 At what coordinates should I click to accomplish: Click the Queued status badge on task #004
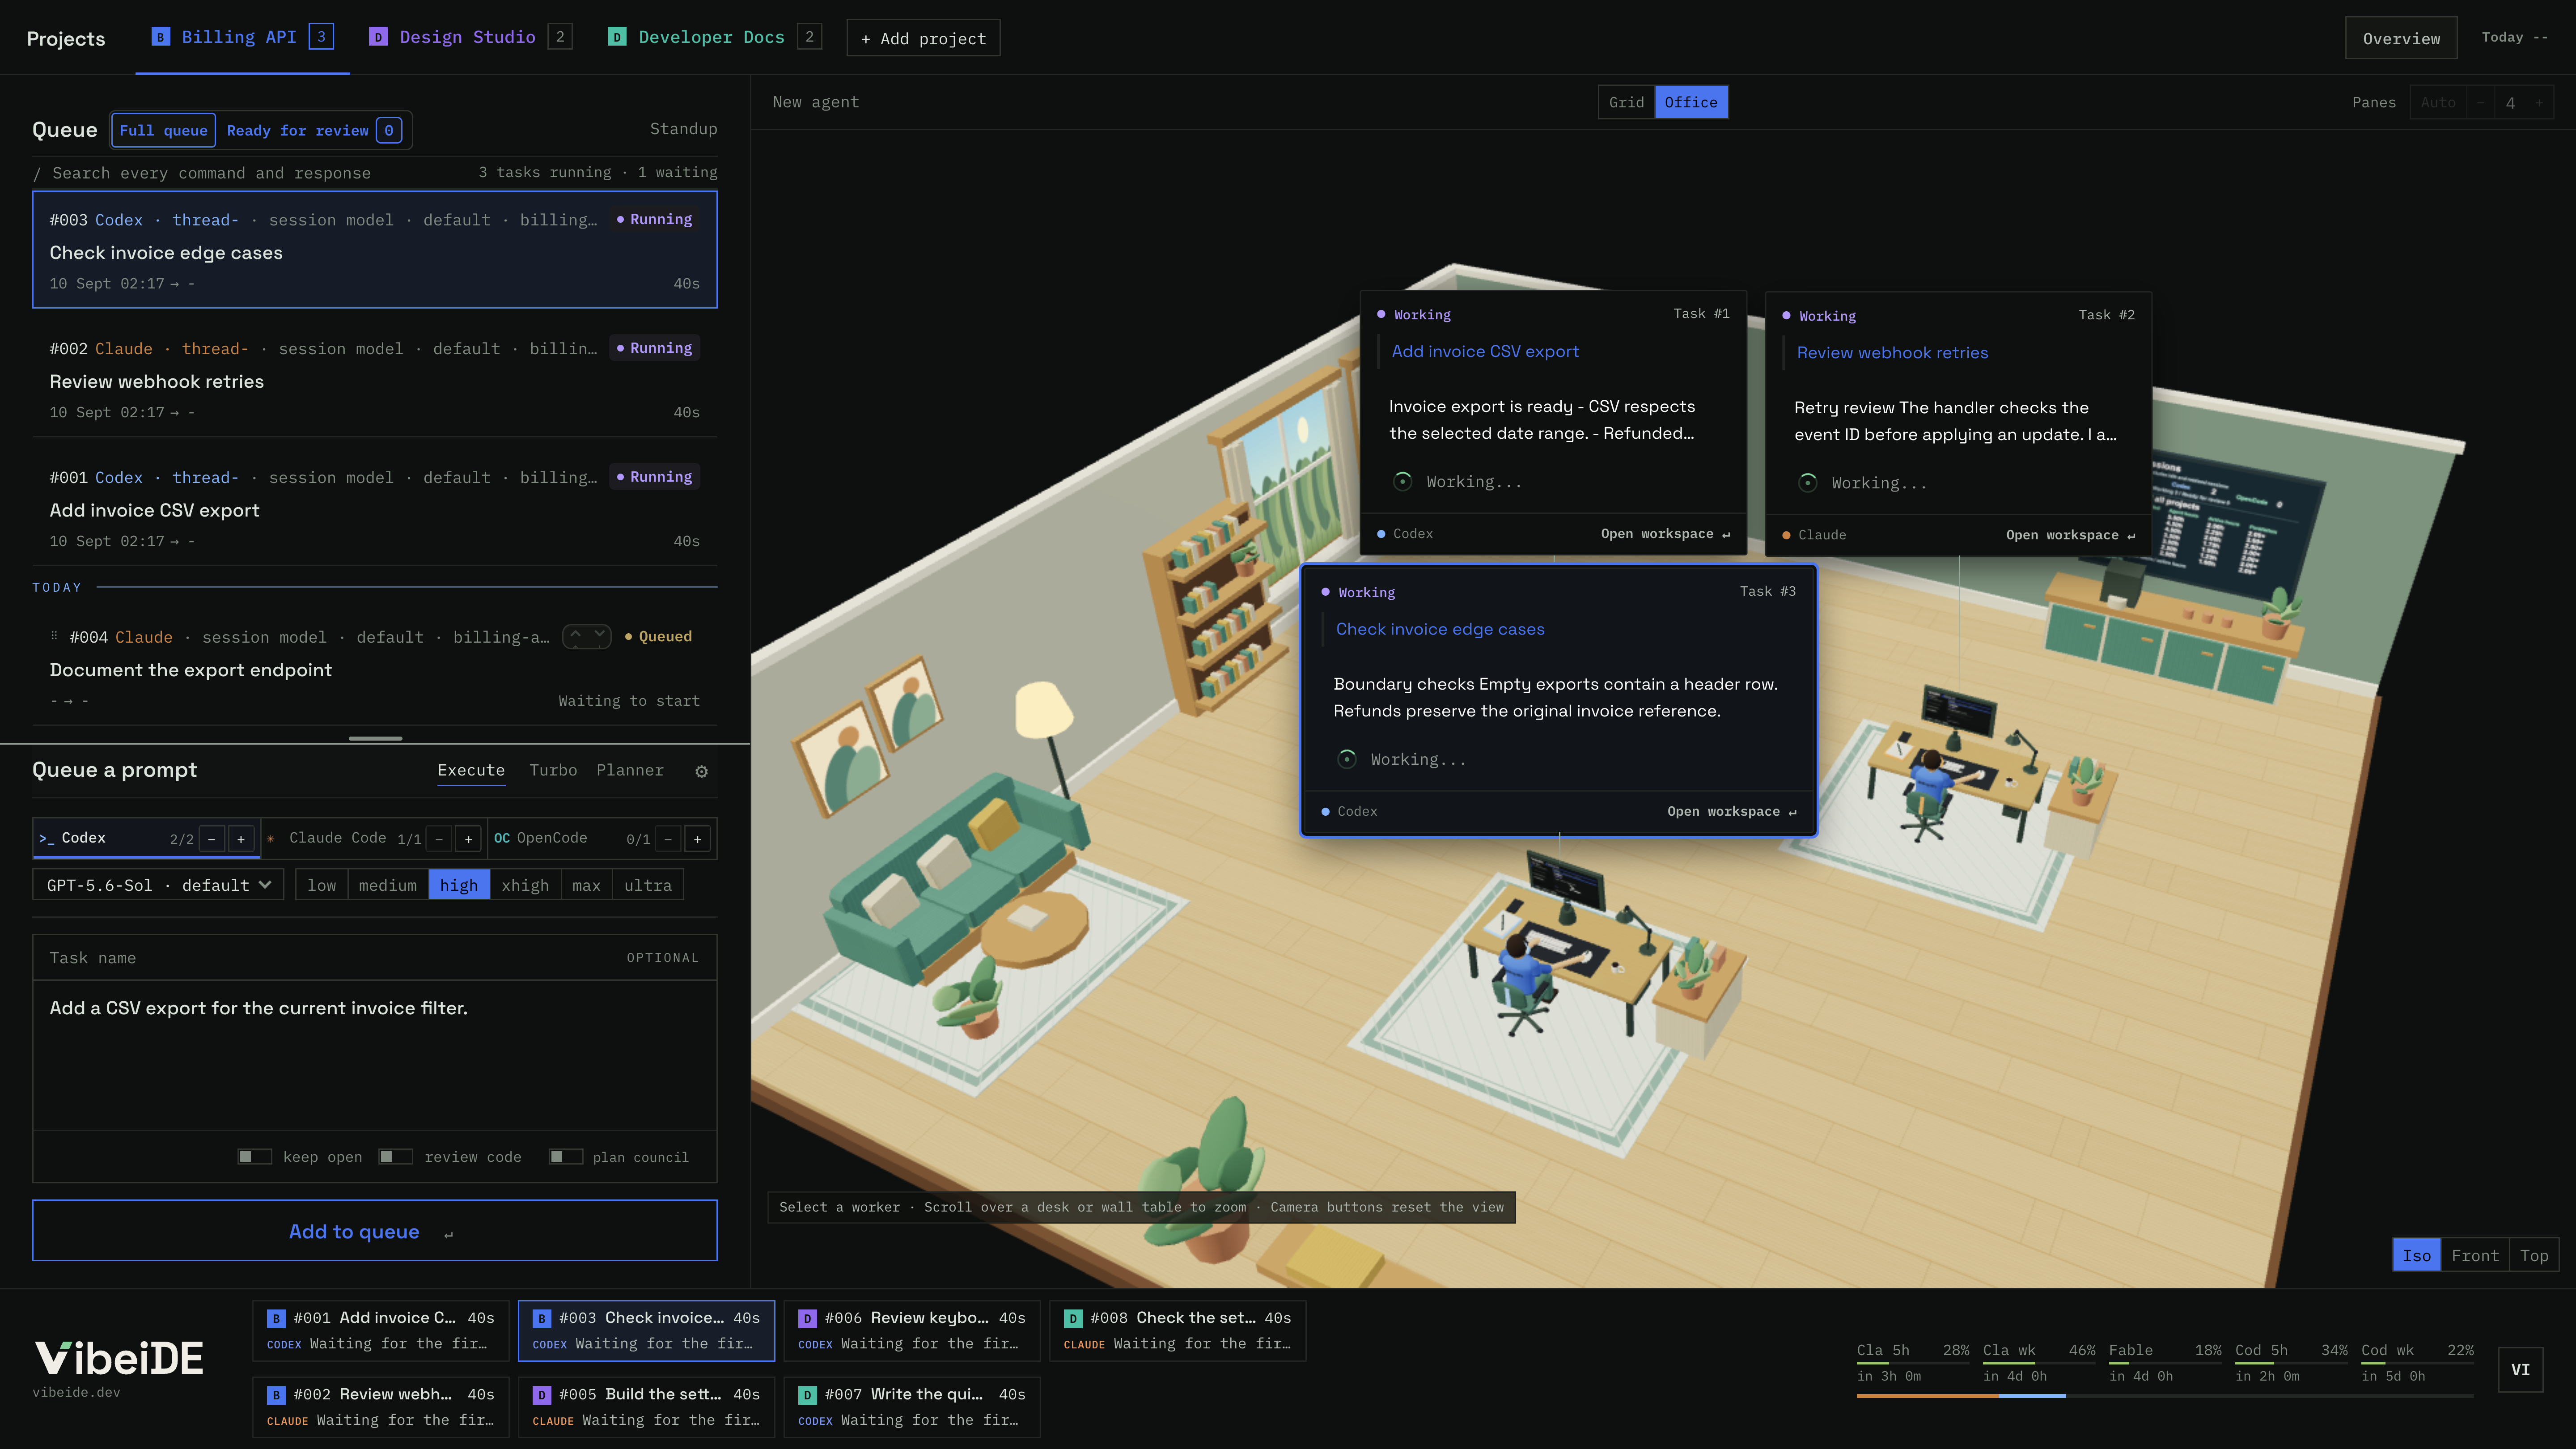tap(658, 636)
